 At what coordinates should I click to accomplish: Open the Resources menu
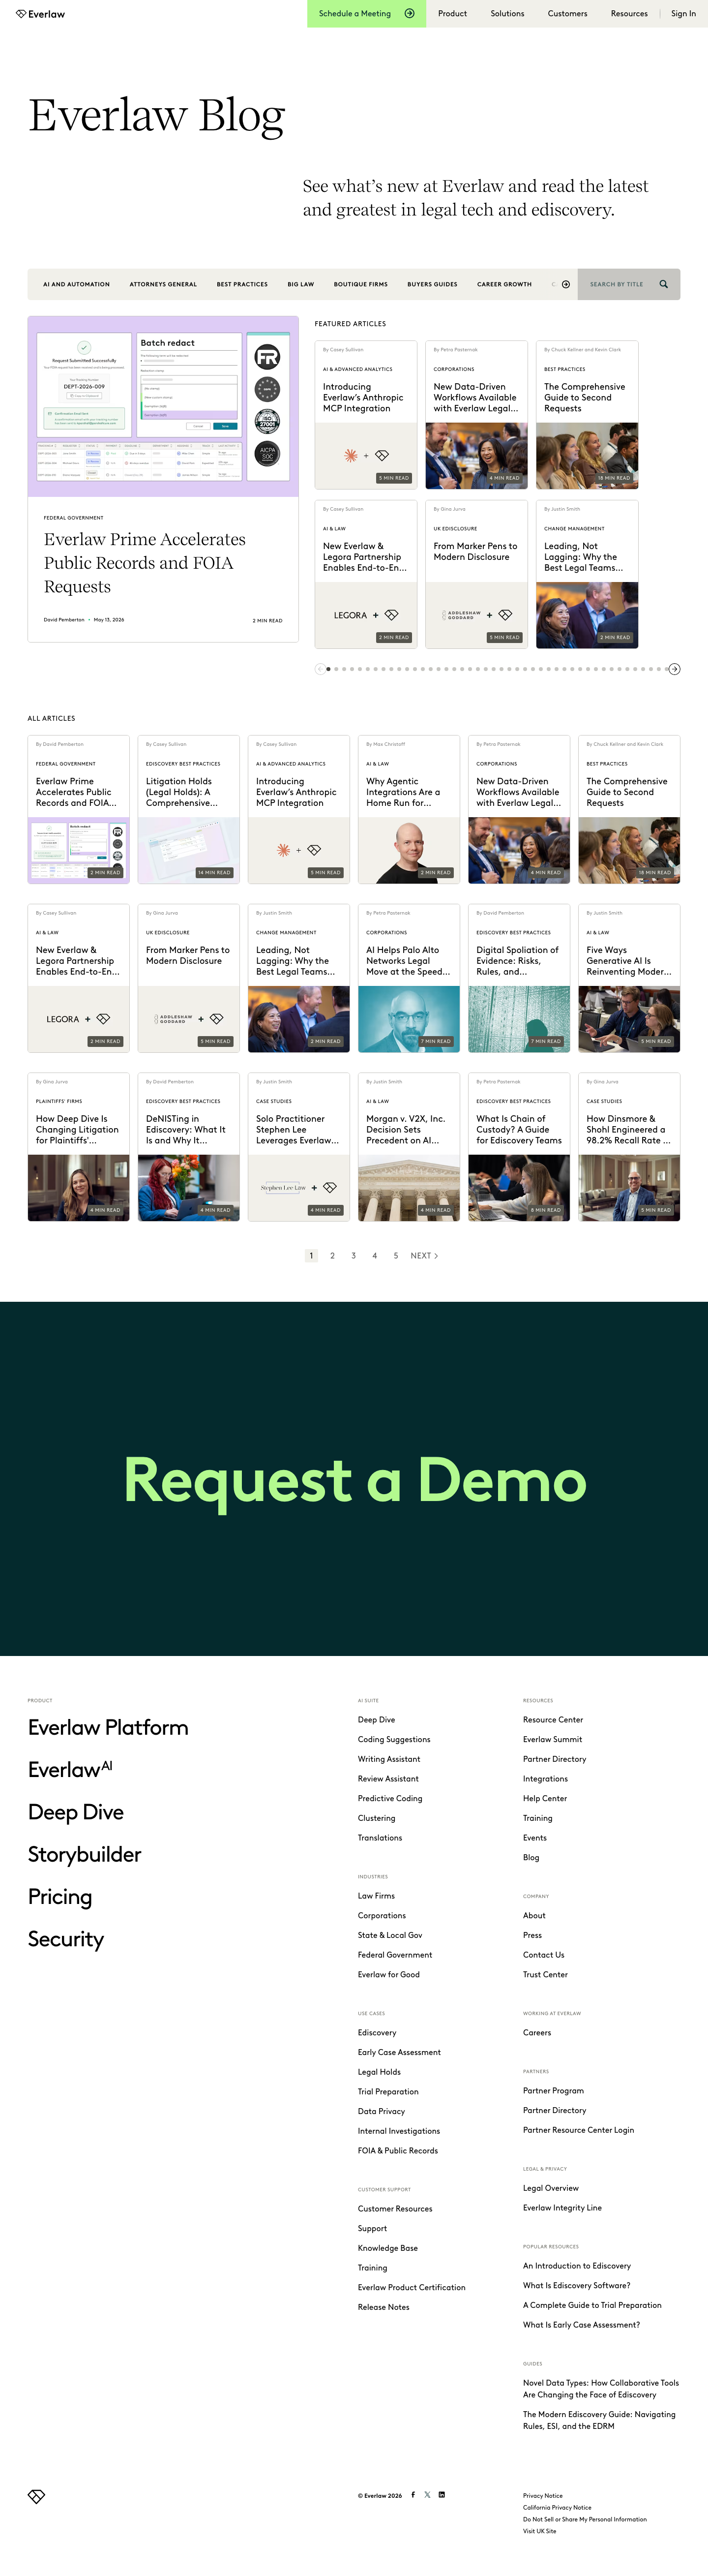629,14
